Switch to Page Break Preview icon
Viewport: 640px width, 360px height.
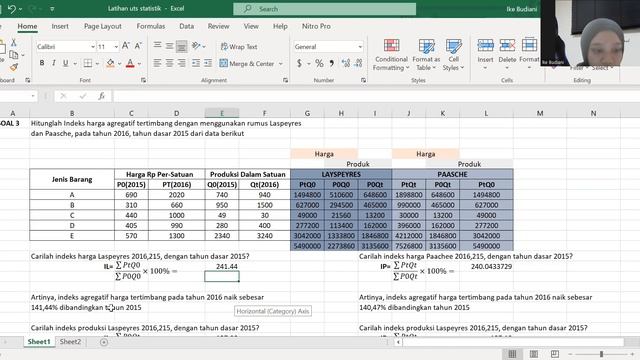pyautogui.click(x=555, y=353)
